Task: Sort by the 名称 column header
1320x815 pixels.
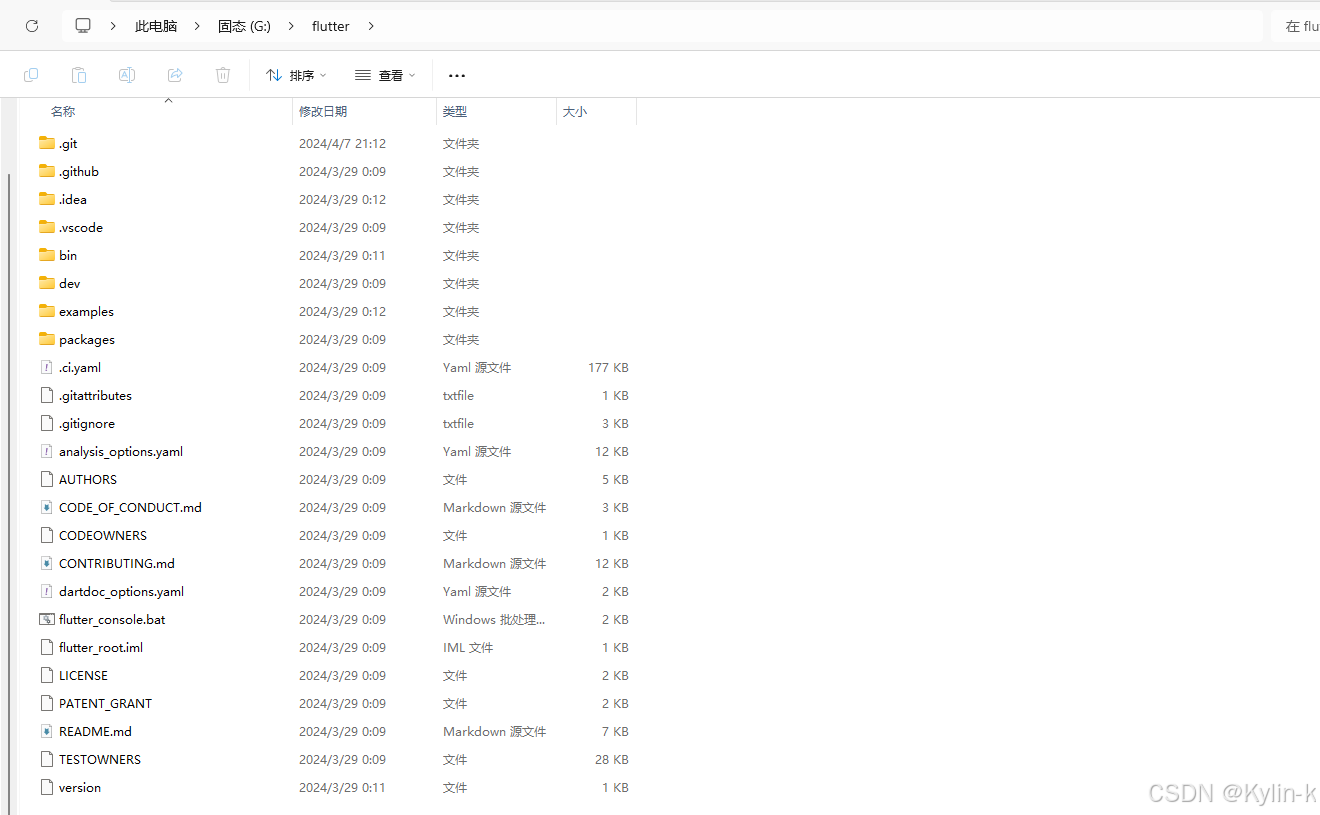Action: tap(63, 112)
